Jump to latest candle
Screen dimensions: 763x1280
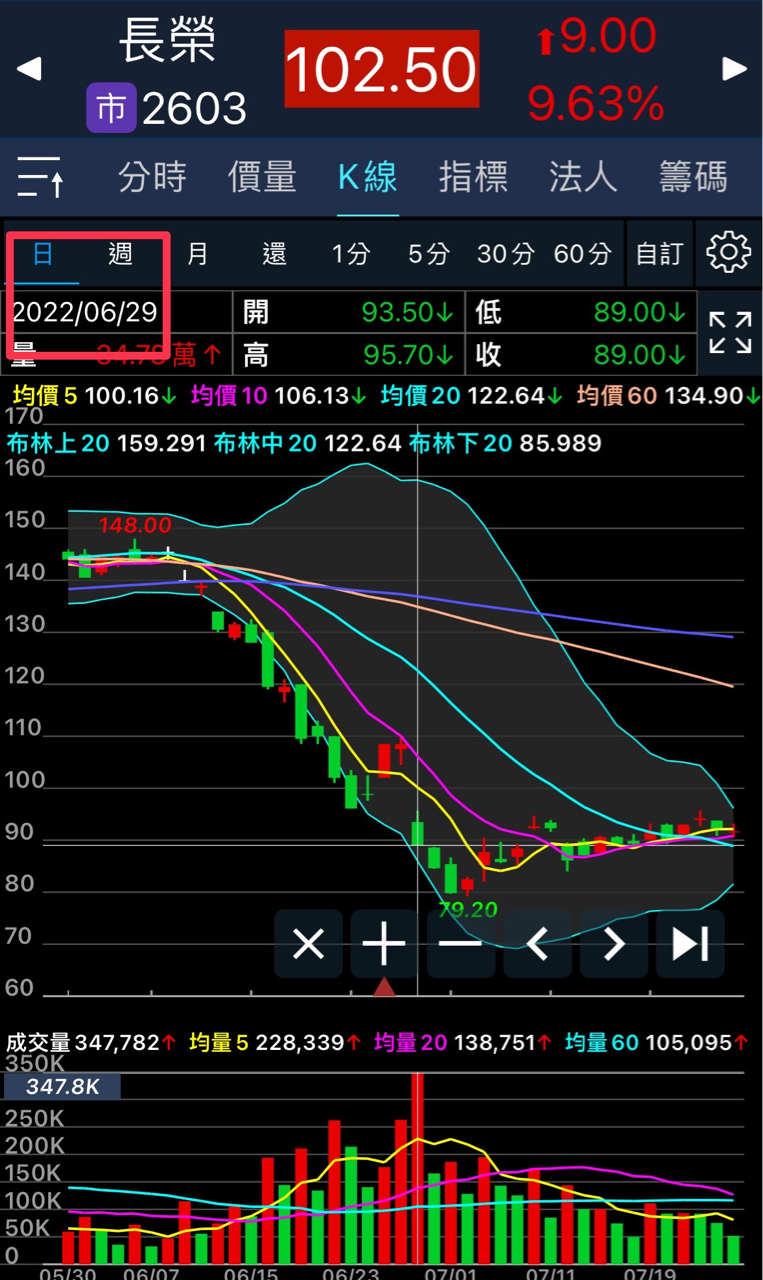690,943
